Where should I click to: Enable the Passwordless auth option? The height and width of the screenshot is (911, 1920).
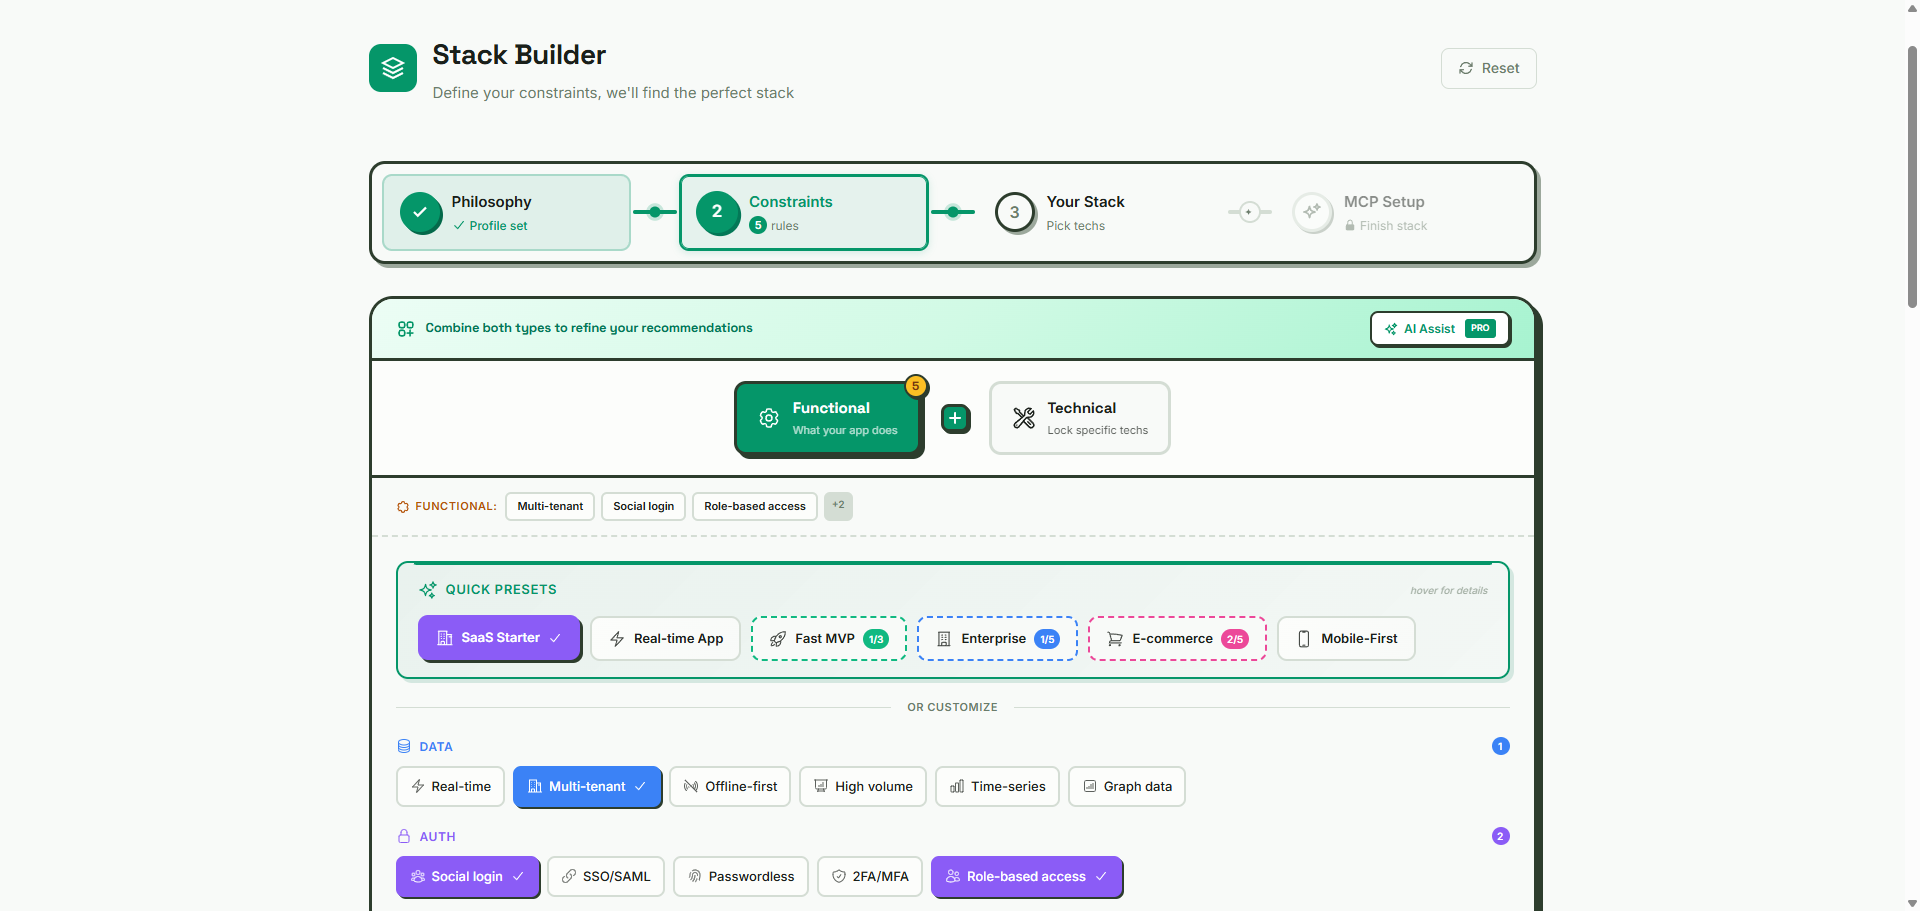click(x=740, y=876)
